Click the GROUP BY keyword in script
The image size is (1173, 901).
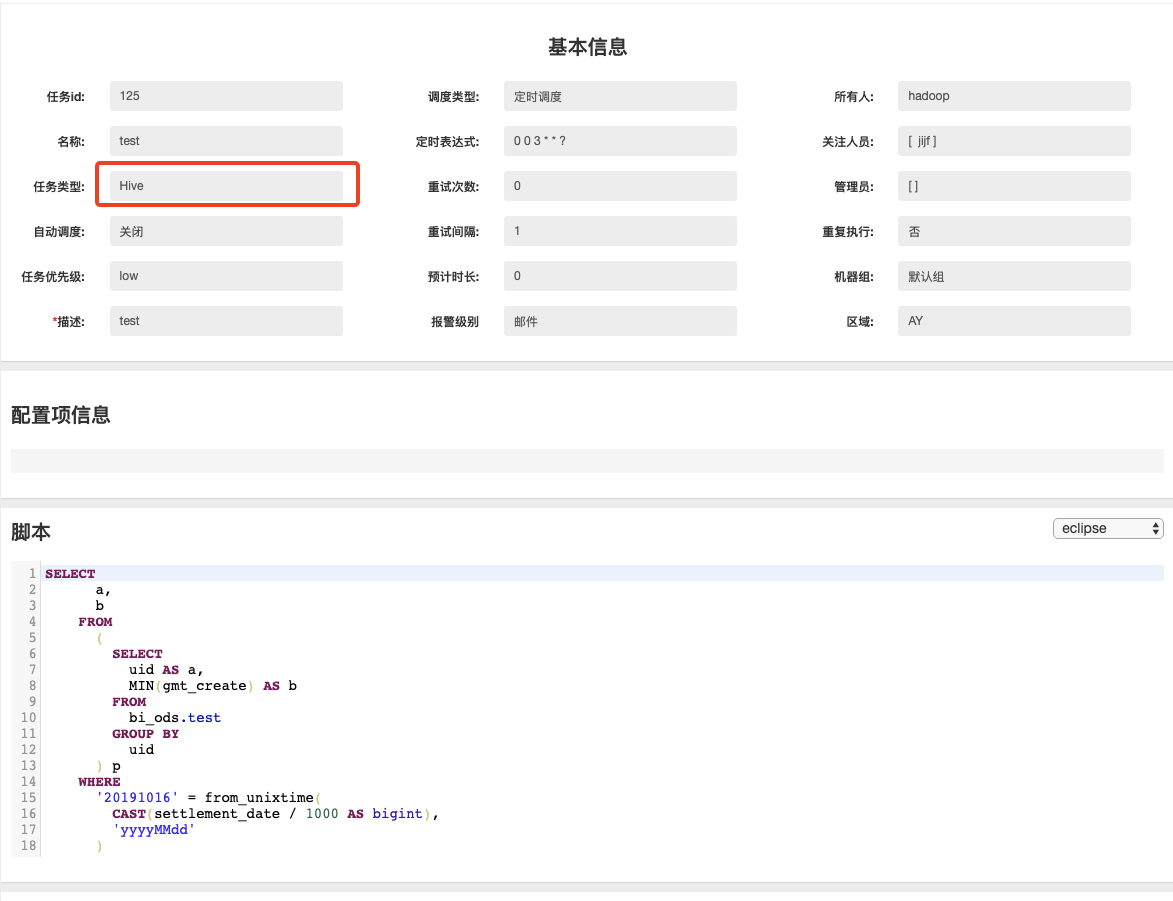tap(146, 734)
